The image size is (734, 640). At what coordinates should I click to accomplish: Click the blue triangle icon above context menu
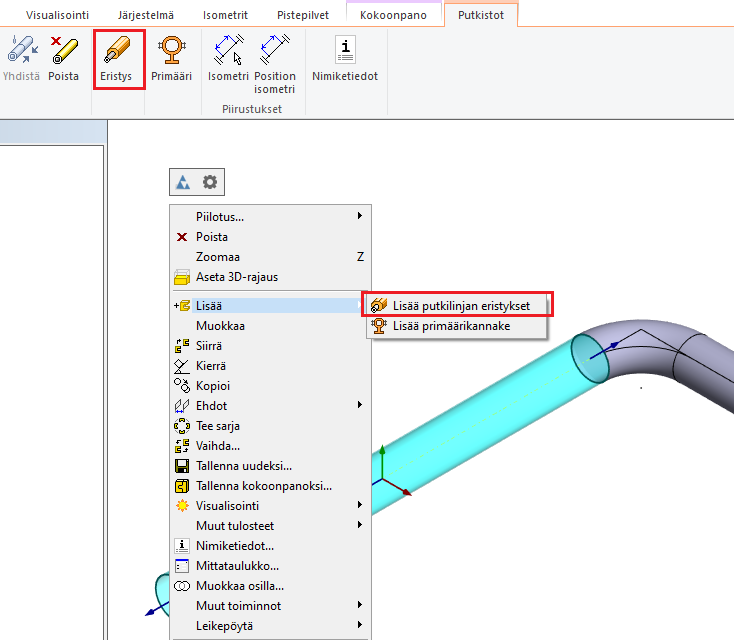pyautogui.click(x=183, y=182)
